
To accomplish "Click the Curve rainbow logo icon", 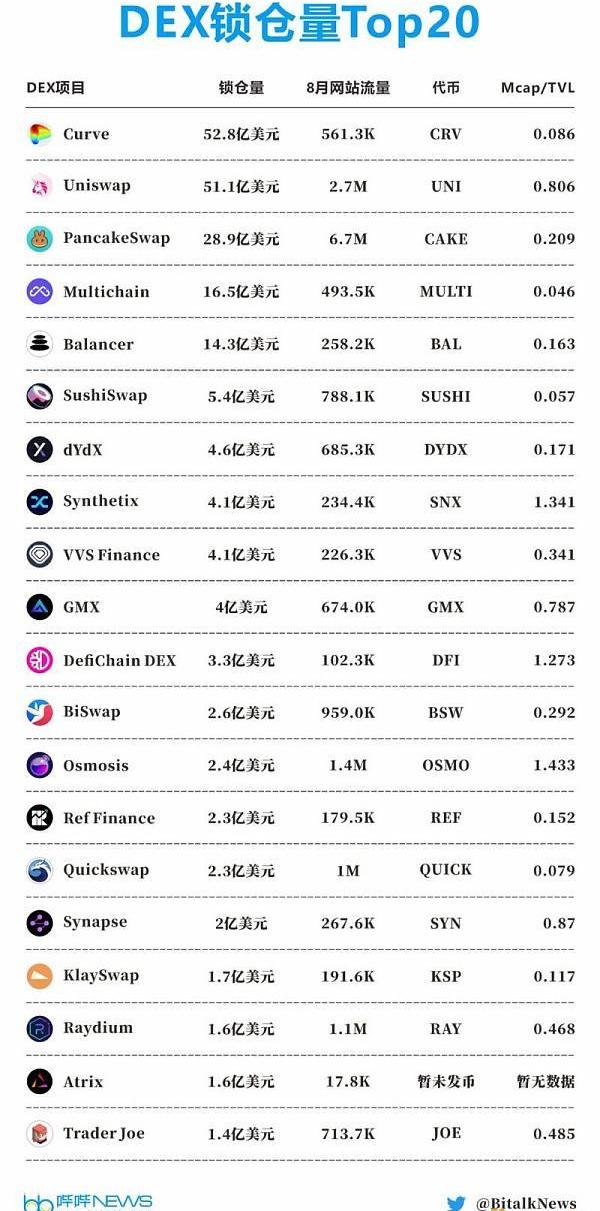I will [x=40, y=135].
